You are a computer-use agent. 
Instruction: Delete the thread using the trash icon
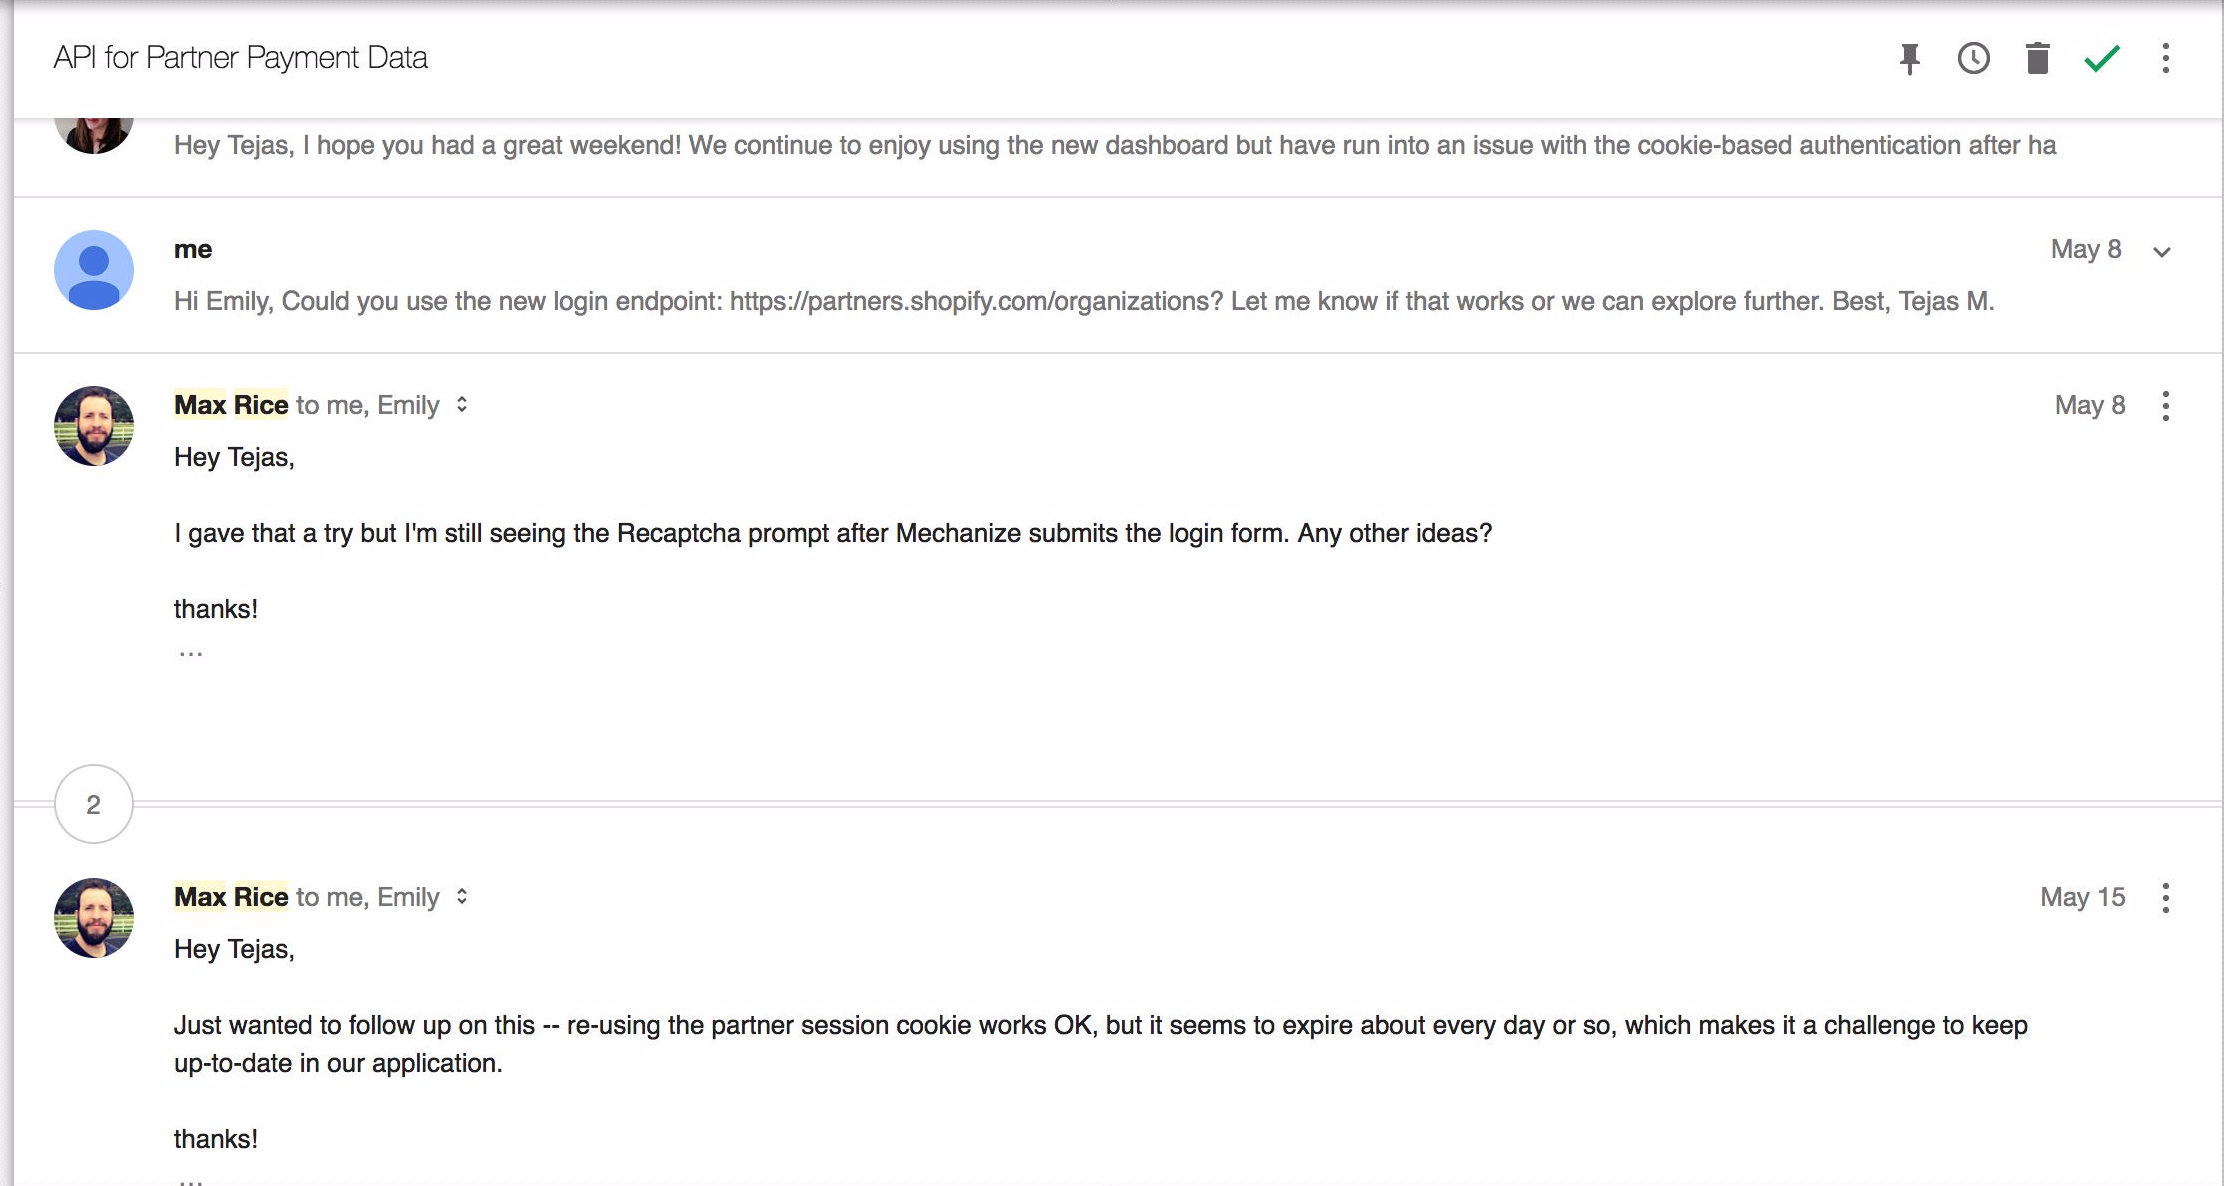(x=2037, y=59)
